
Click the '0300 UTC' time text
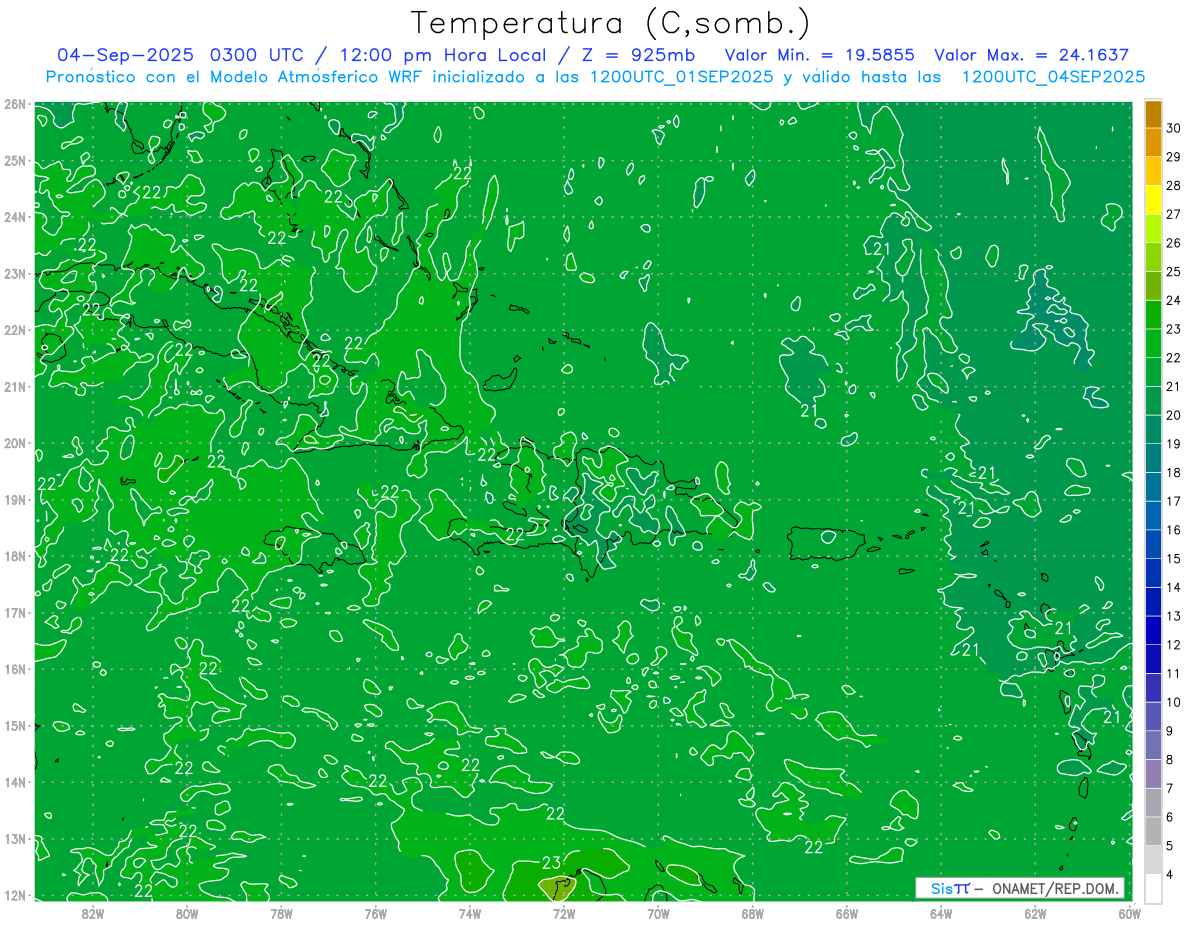(x=260, y=55)
